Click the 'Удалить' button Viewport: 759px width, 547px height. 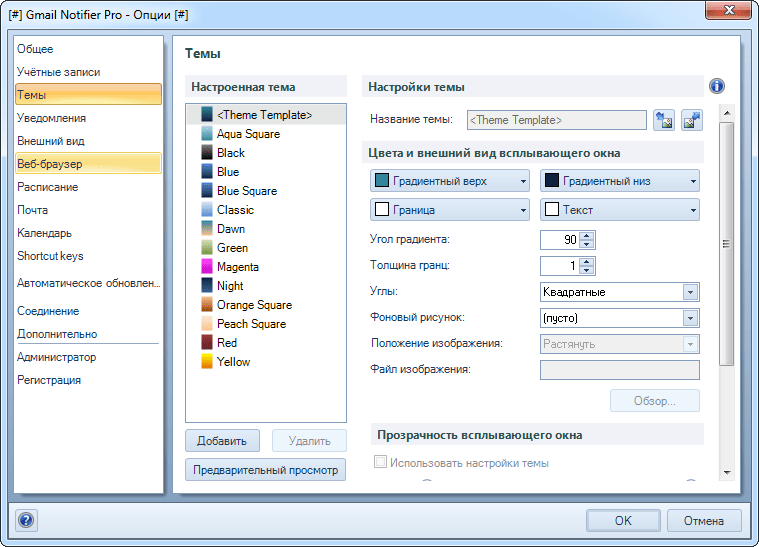[x=309, y=441]
